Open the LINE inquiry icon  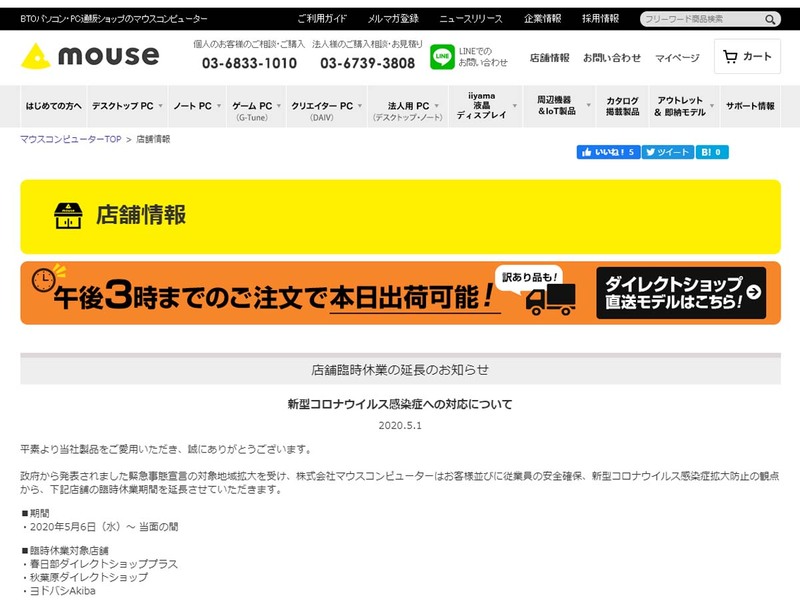pos(442,57)
